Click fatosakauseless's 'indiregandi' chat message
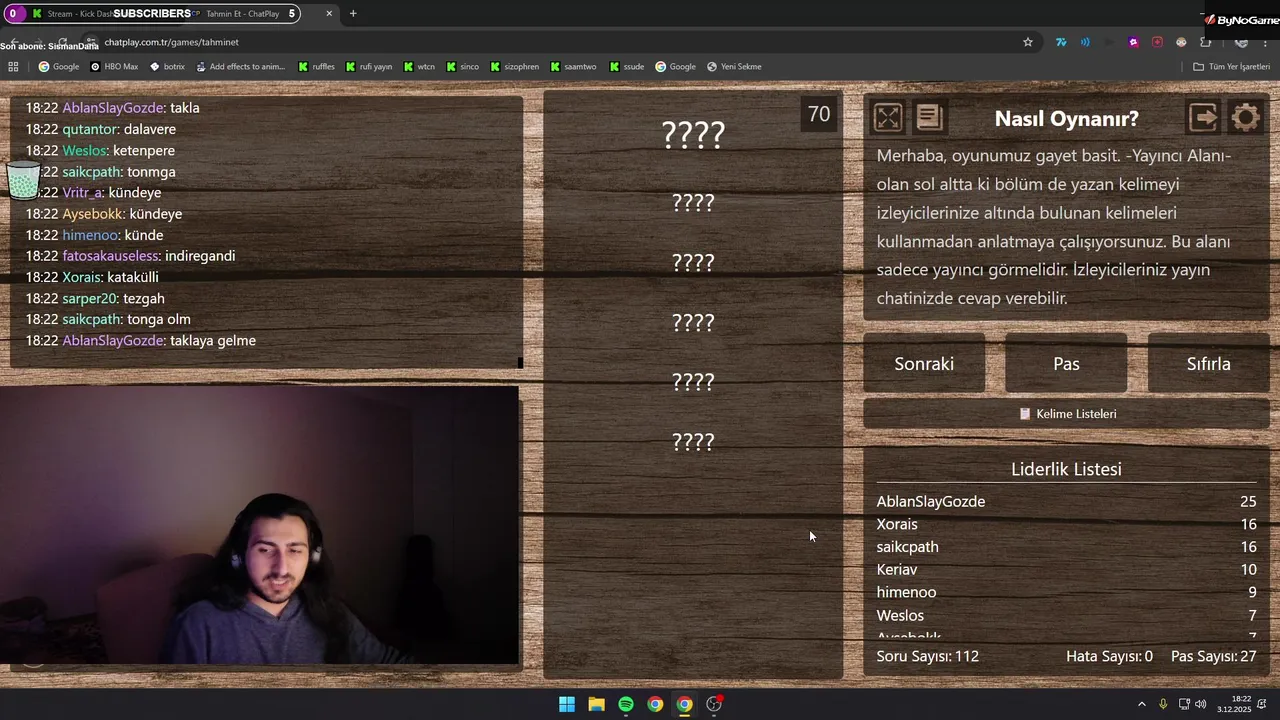Screen dimensions: 1280x720 tap(200, 256)
